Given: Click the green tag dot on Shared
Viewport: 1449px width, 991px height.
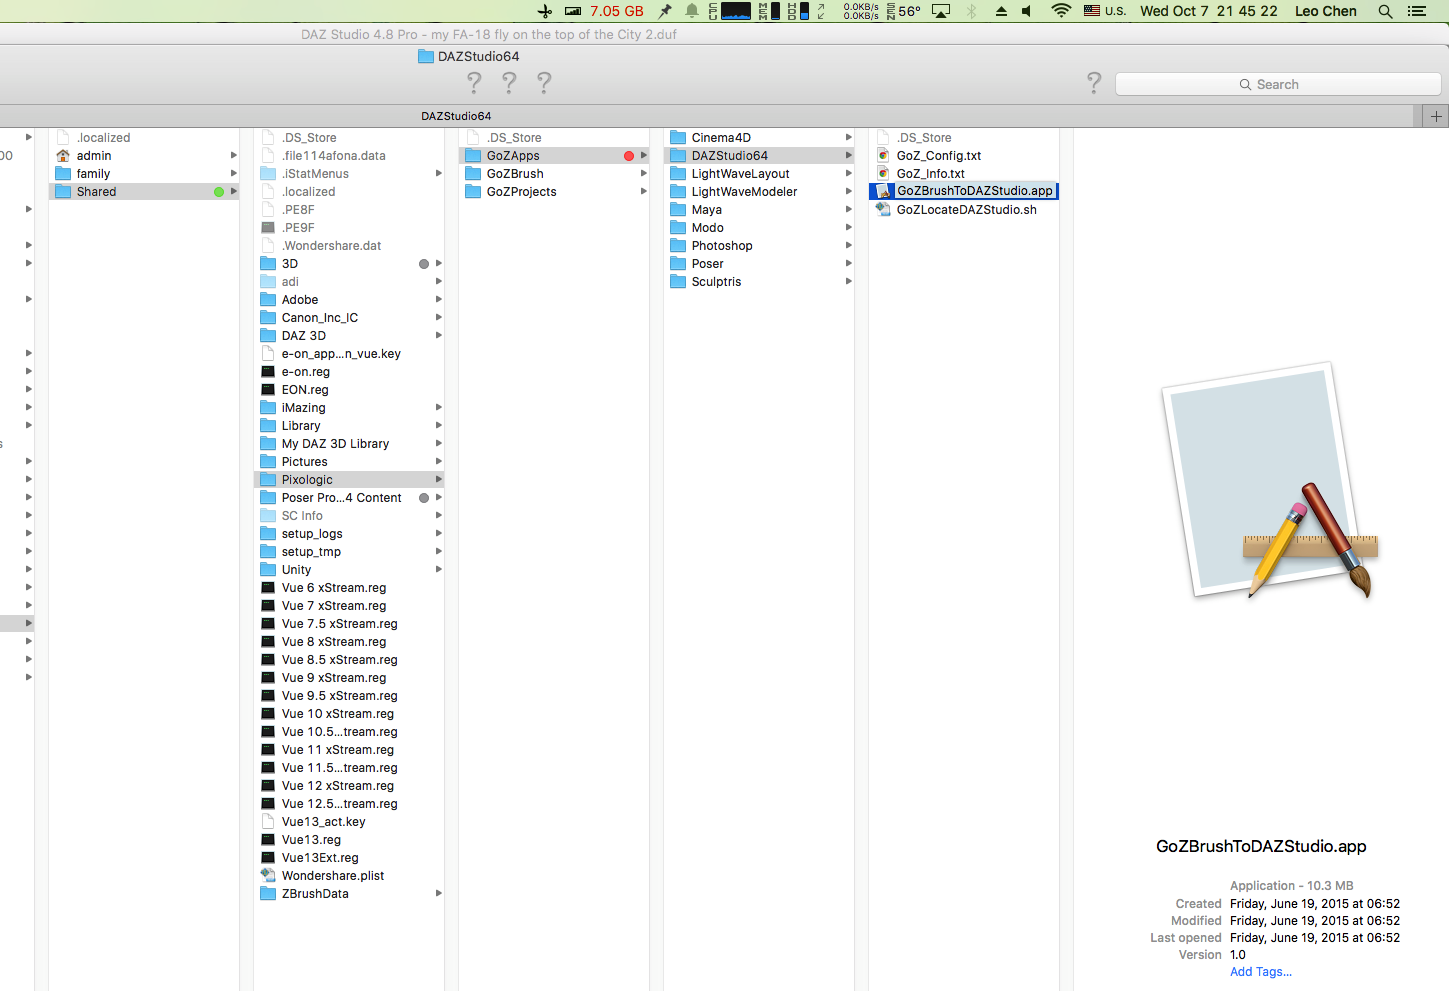Looking at the screenshot, I should coord(219,191).
